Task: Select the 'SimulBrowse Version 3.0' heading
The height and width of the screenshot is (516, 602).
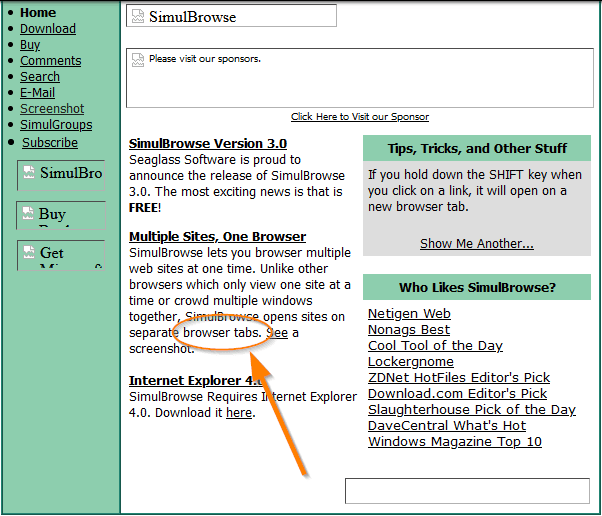Action: (x=208, y=144)
